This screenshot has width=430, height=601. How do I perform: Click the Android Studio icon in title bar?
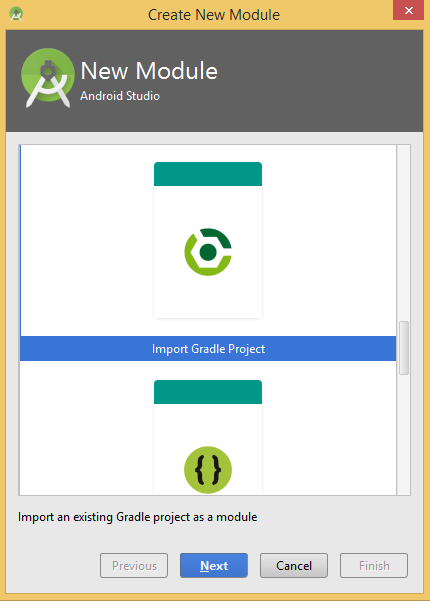click(16, 14)
